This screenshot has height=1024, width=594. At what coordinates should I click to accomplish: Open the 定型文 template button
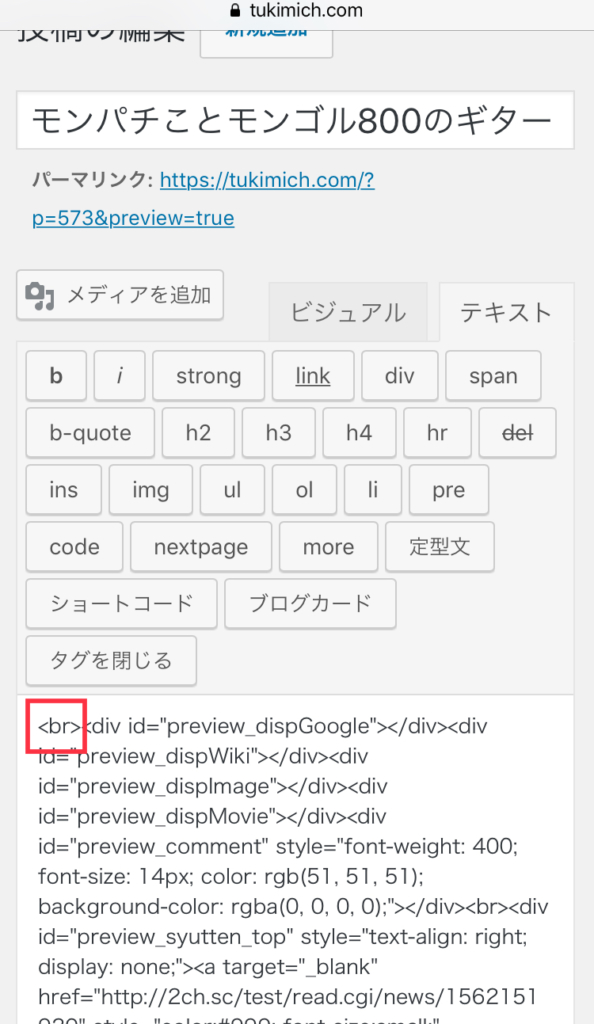coord(440,547)
